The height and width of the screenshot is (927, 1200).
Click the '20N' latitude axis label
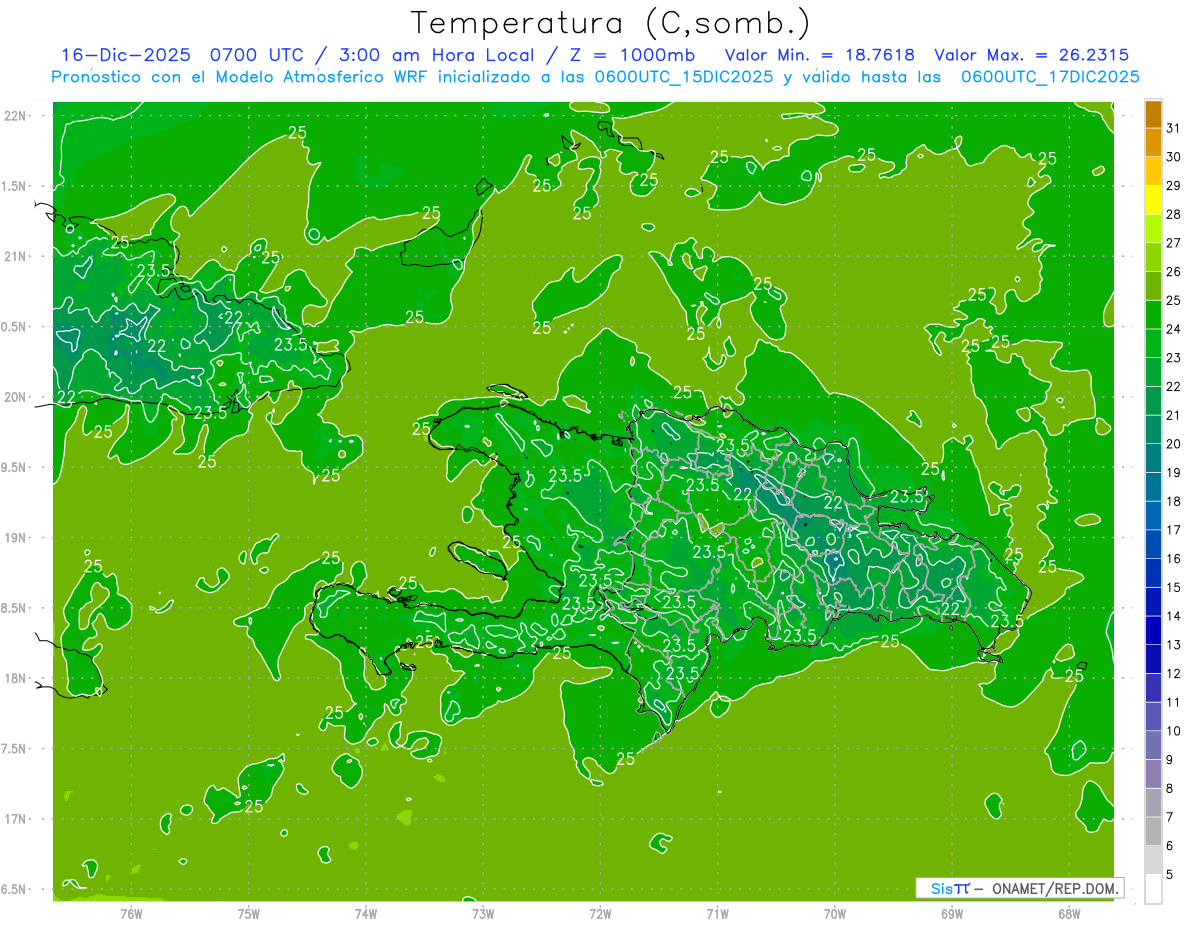coord(17,397)
